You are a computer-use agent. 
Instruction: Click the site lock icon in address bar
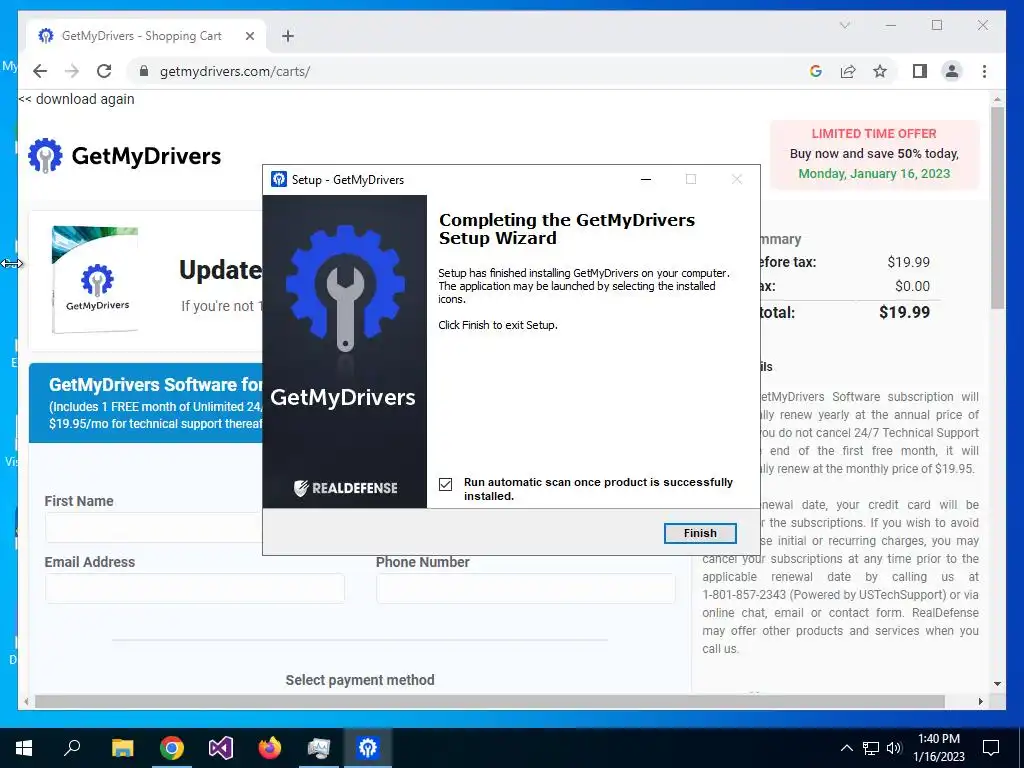(x=144, y=71)
